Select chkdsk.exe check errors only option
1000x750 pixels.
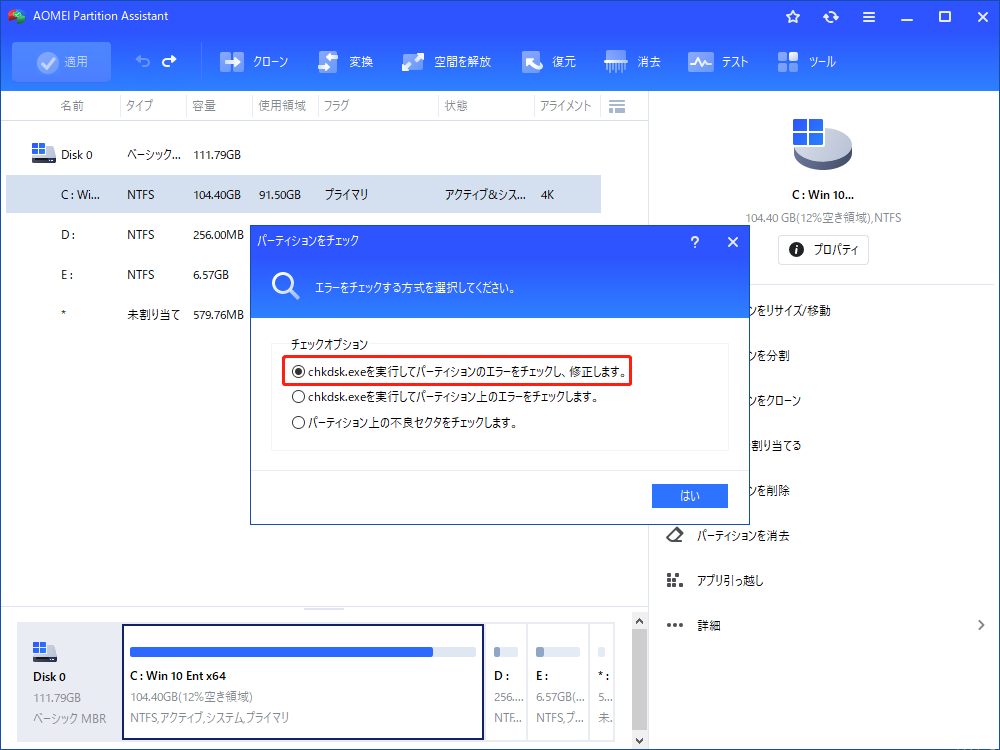click(x=445, y=397)
